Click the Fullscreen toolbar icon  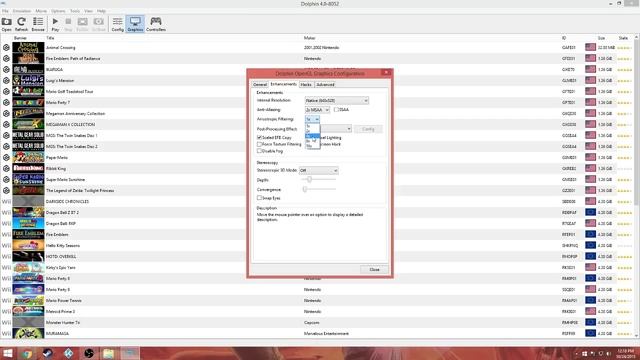point(82,24)
